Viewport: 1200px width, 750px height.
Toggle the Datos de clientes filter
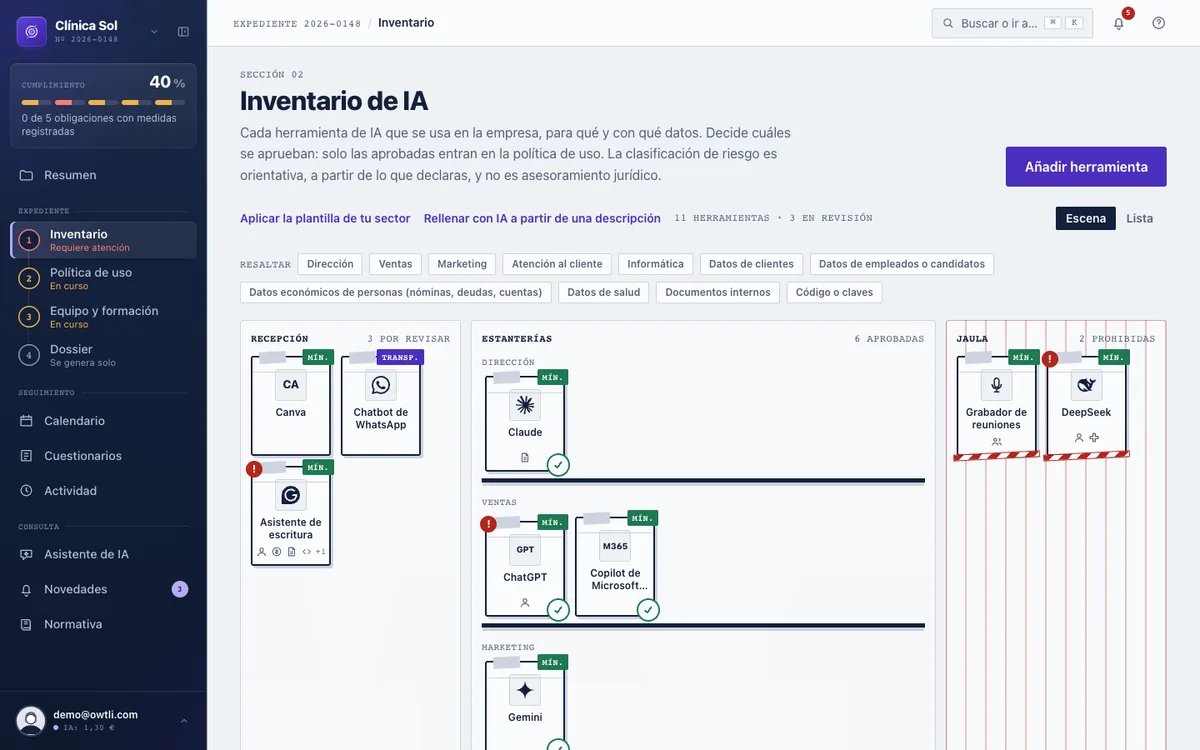(x=751, y=264)
